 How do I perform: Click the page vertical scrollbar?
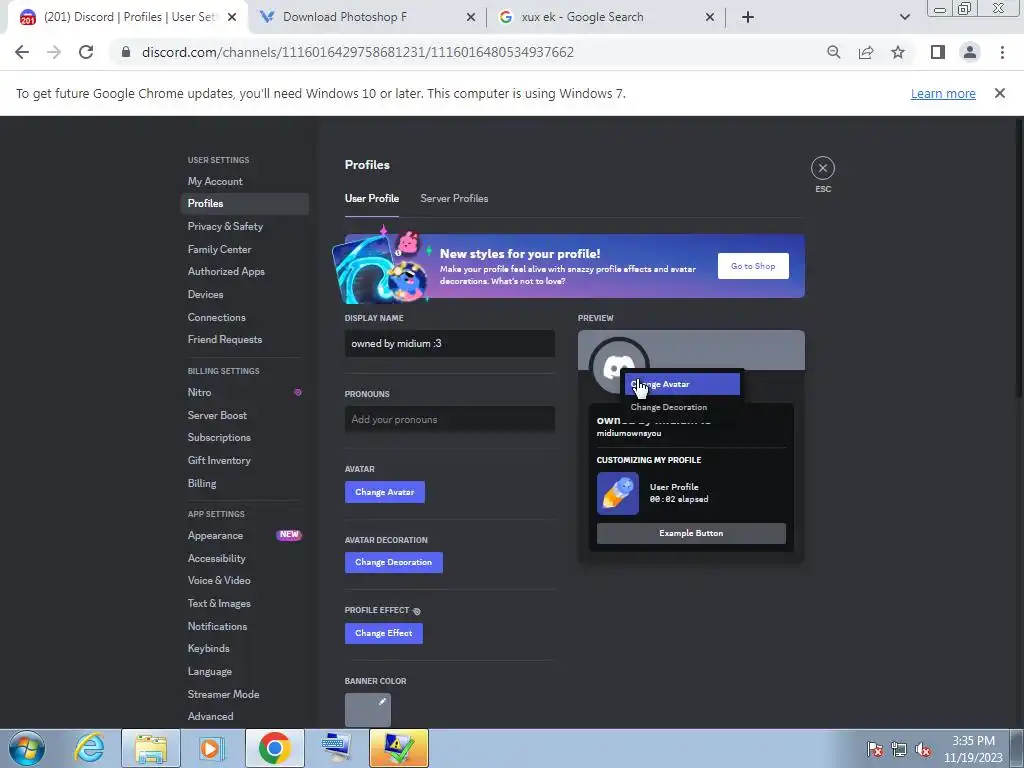pyautogui.click(x=1019, y=258)
